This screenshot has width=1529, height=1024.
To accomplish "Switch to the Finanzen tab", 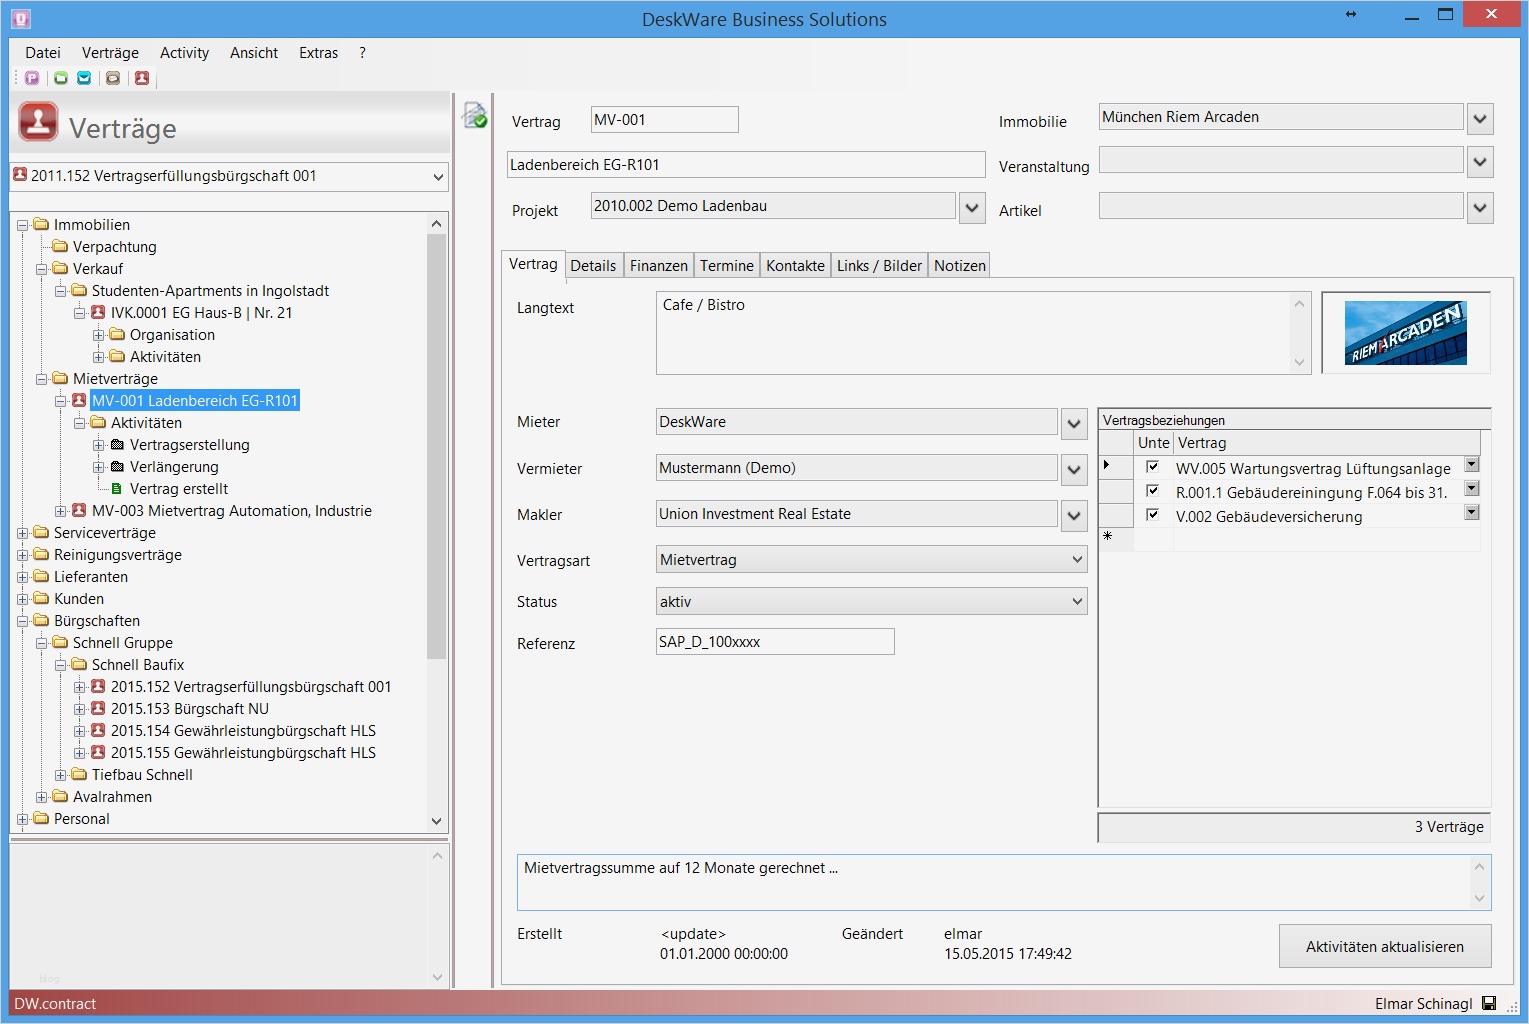I will (658, 266).
